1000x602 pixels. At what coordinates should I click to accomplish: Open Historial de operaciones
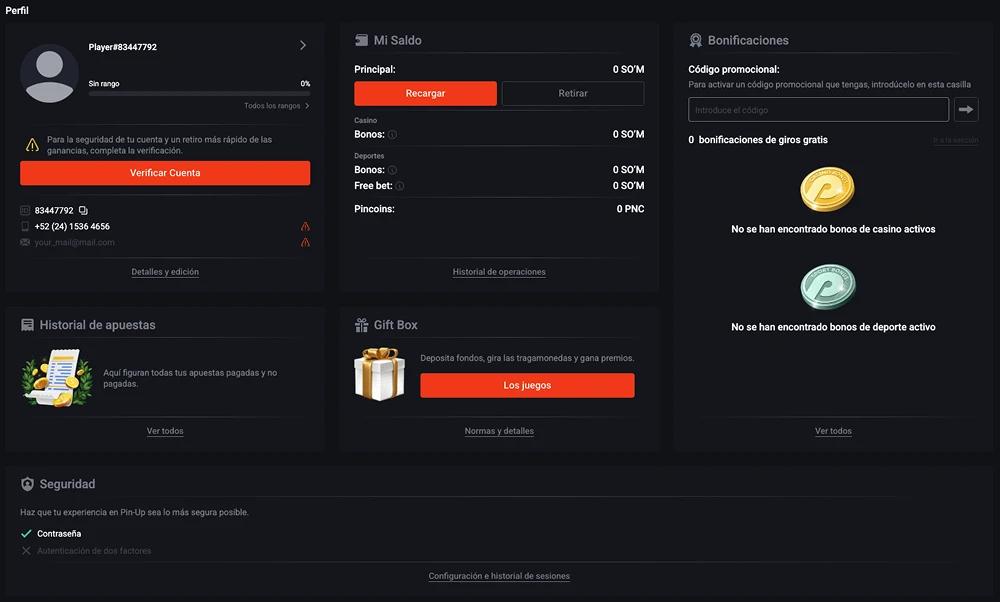[499, 272]
